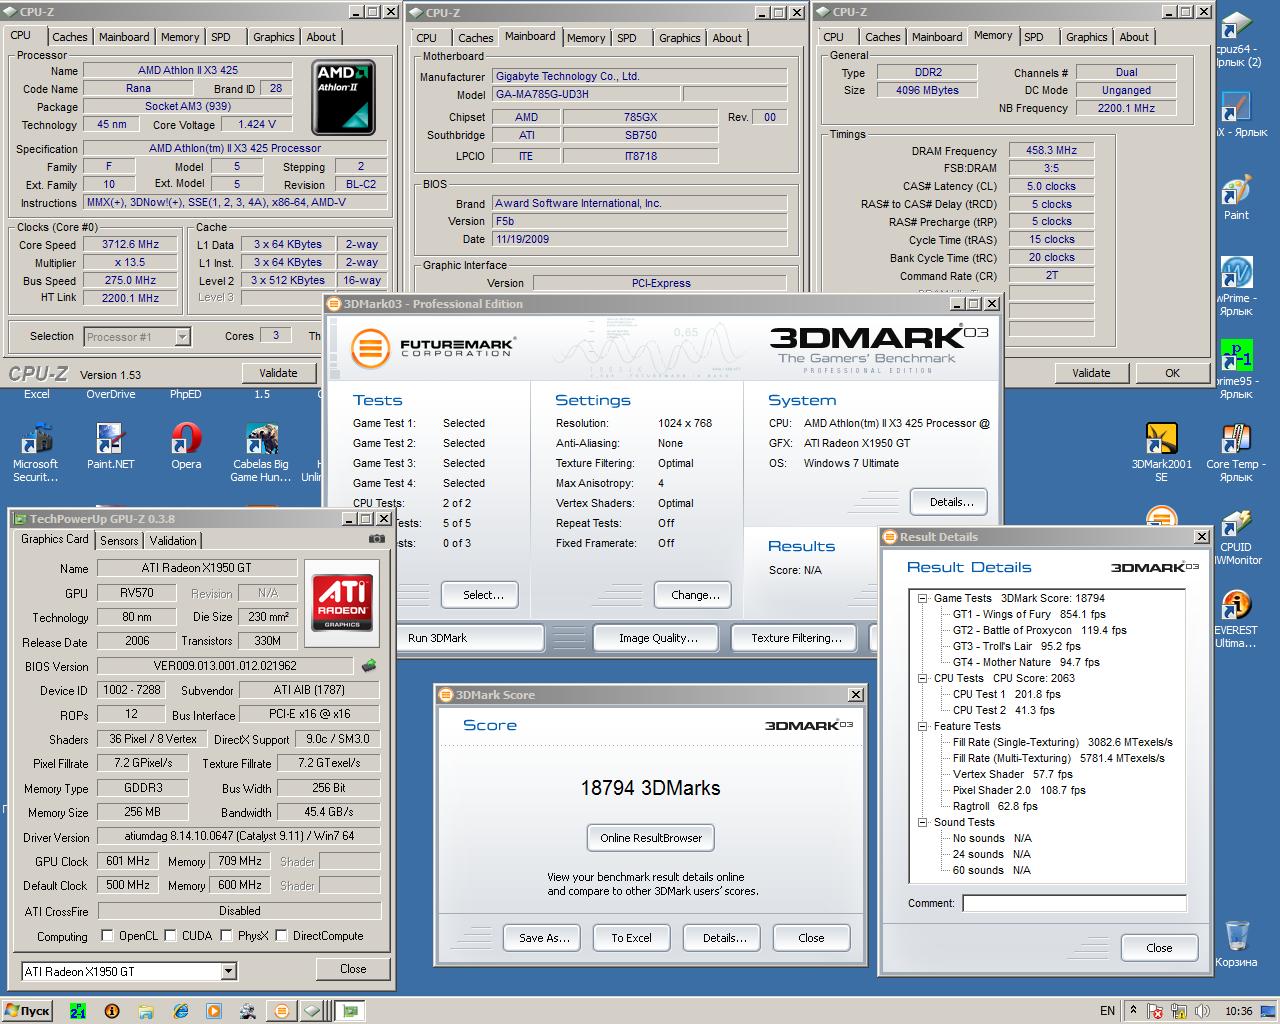The image size is (1280, 1024).
Task: Open the Cabelas Big Game Hunter icon
Action: pos(260,452)
